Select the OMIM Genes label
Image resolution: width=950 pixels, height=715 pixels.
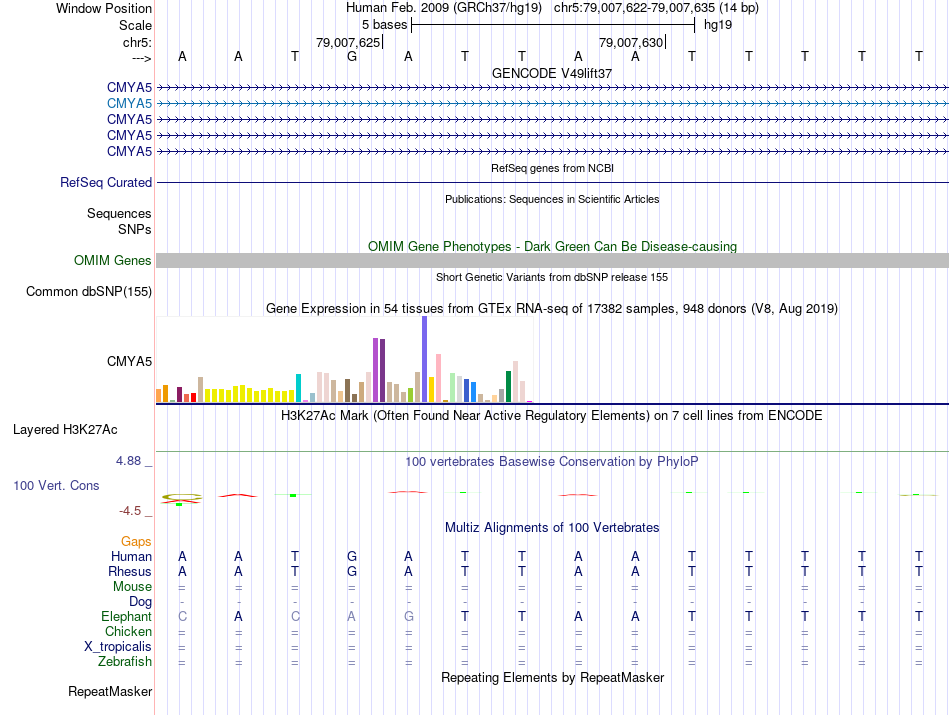112,261
